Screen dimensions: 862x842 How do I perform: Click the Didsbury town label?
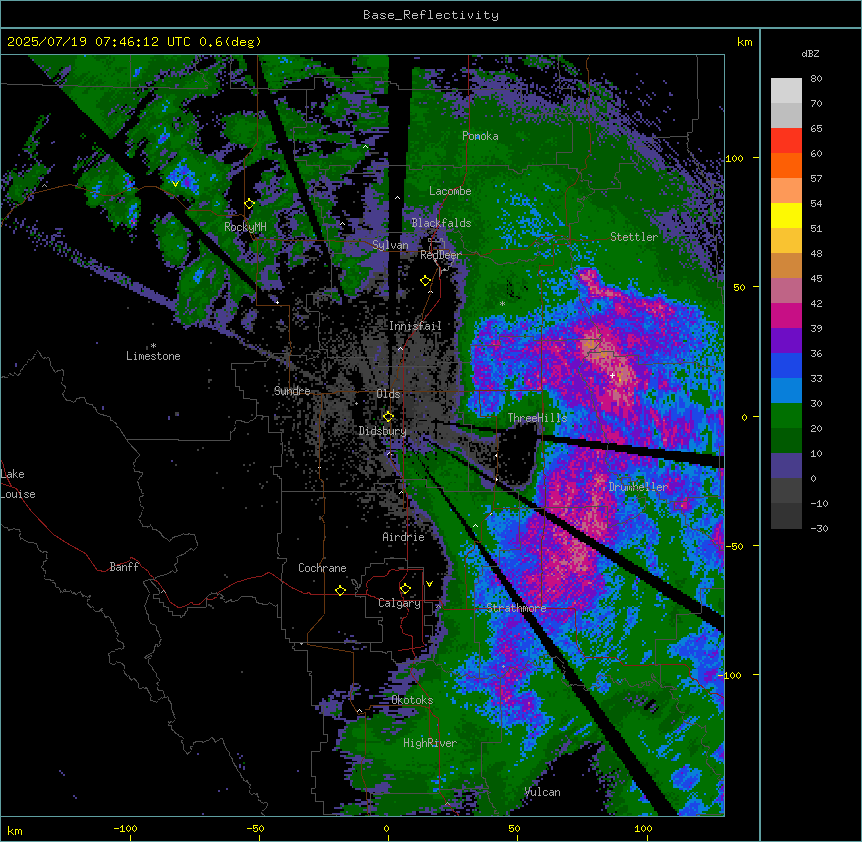[x=383, y=431]
